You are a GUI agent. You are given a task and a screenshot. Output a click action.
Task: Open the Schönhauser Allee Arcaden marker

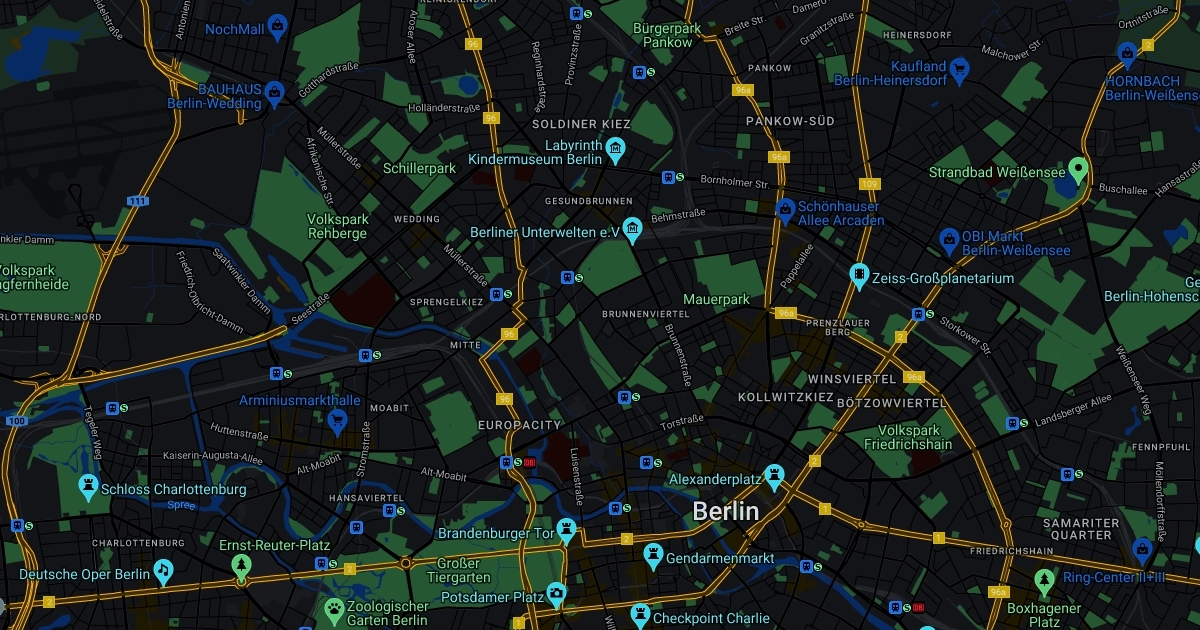pyautogui.click(x=786, y=210)
